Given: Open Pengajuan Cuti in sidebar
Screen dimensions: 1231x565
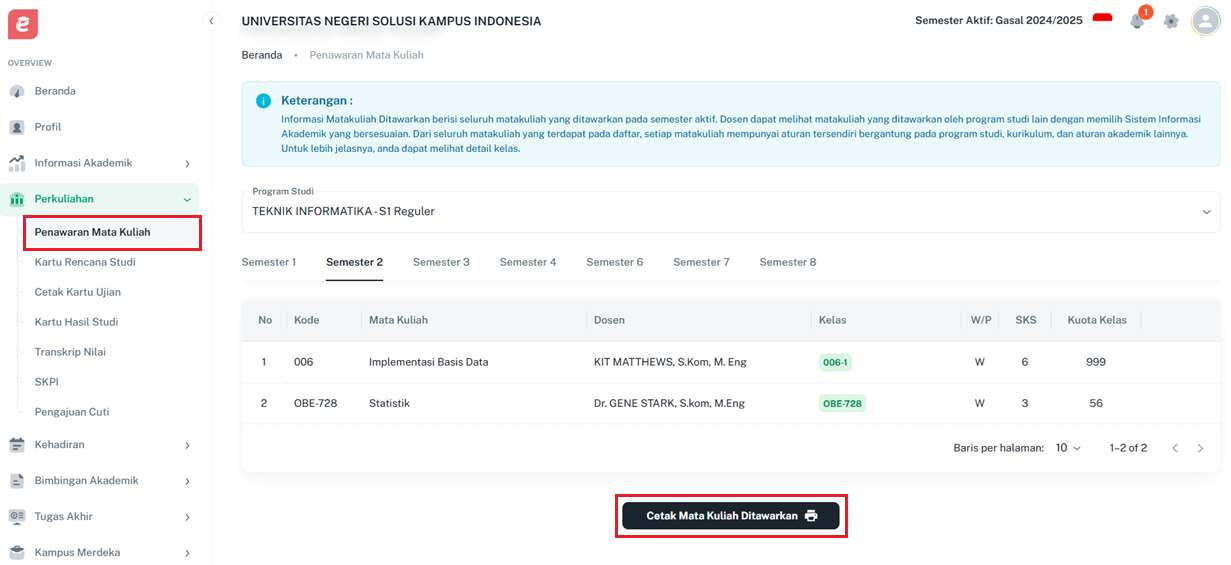Looking at the screenshot, I should pos(72,412).
